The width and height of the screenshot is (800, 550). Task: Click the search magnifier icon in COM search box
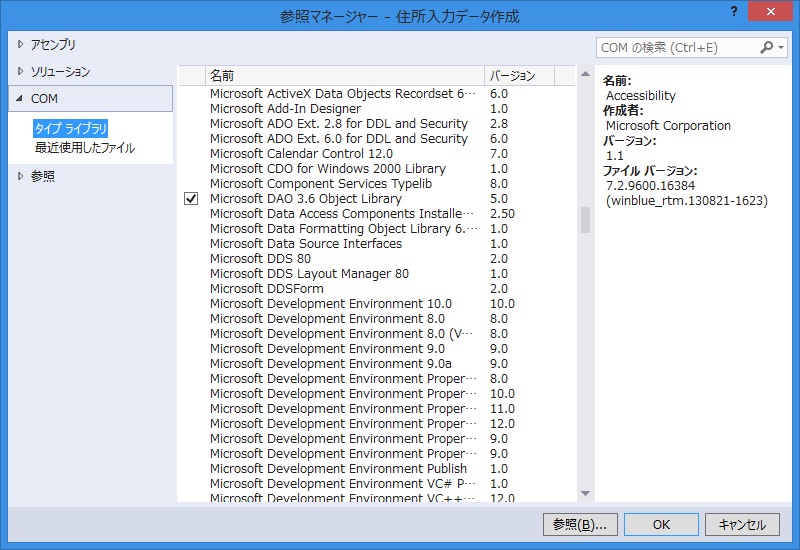(767, 47)
